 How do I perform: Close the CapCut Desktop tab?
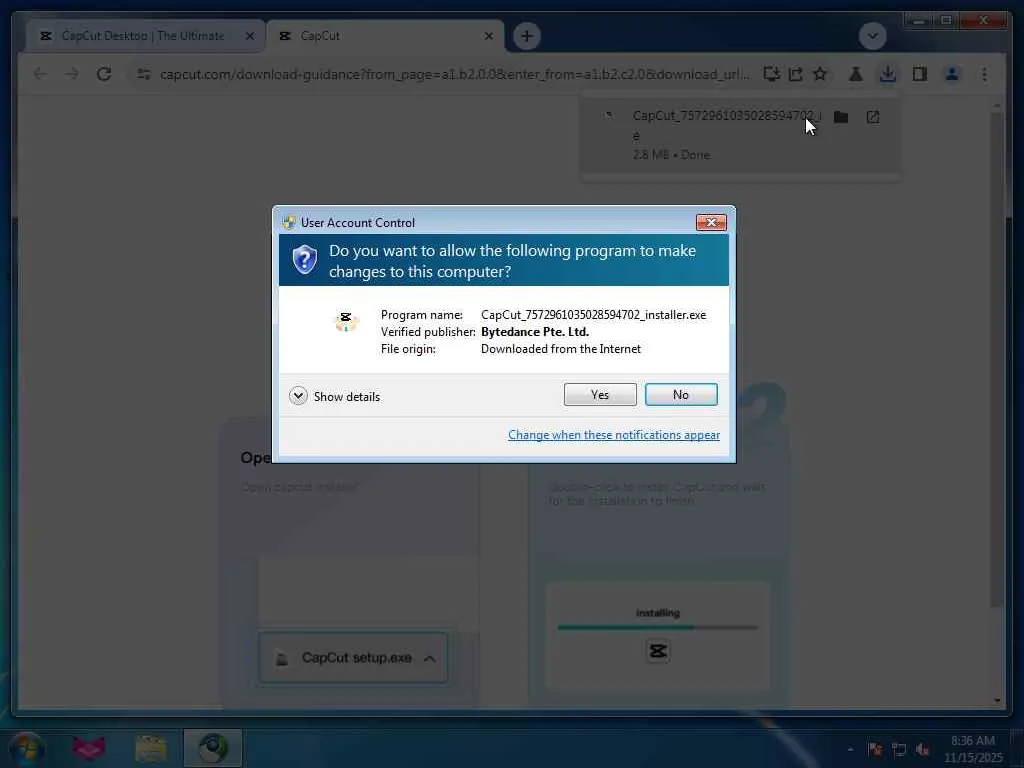249,36
